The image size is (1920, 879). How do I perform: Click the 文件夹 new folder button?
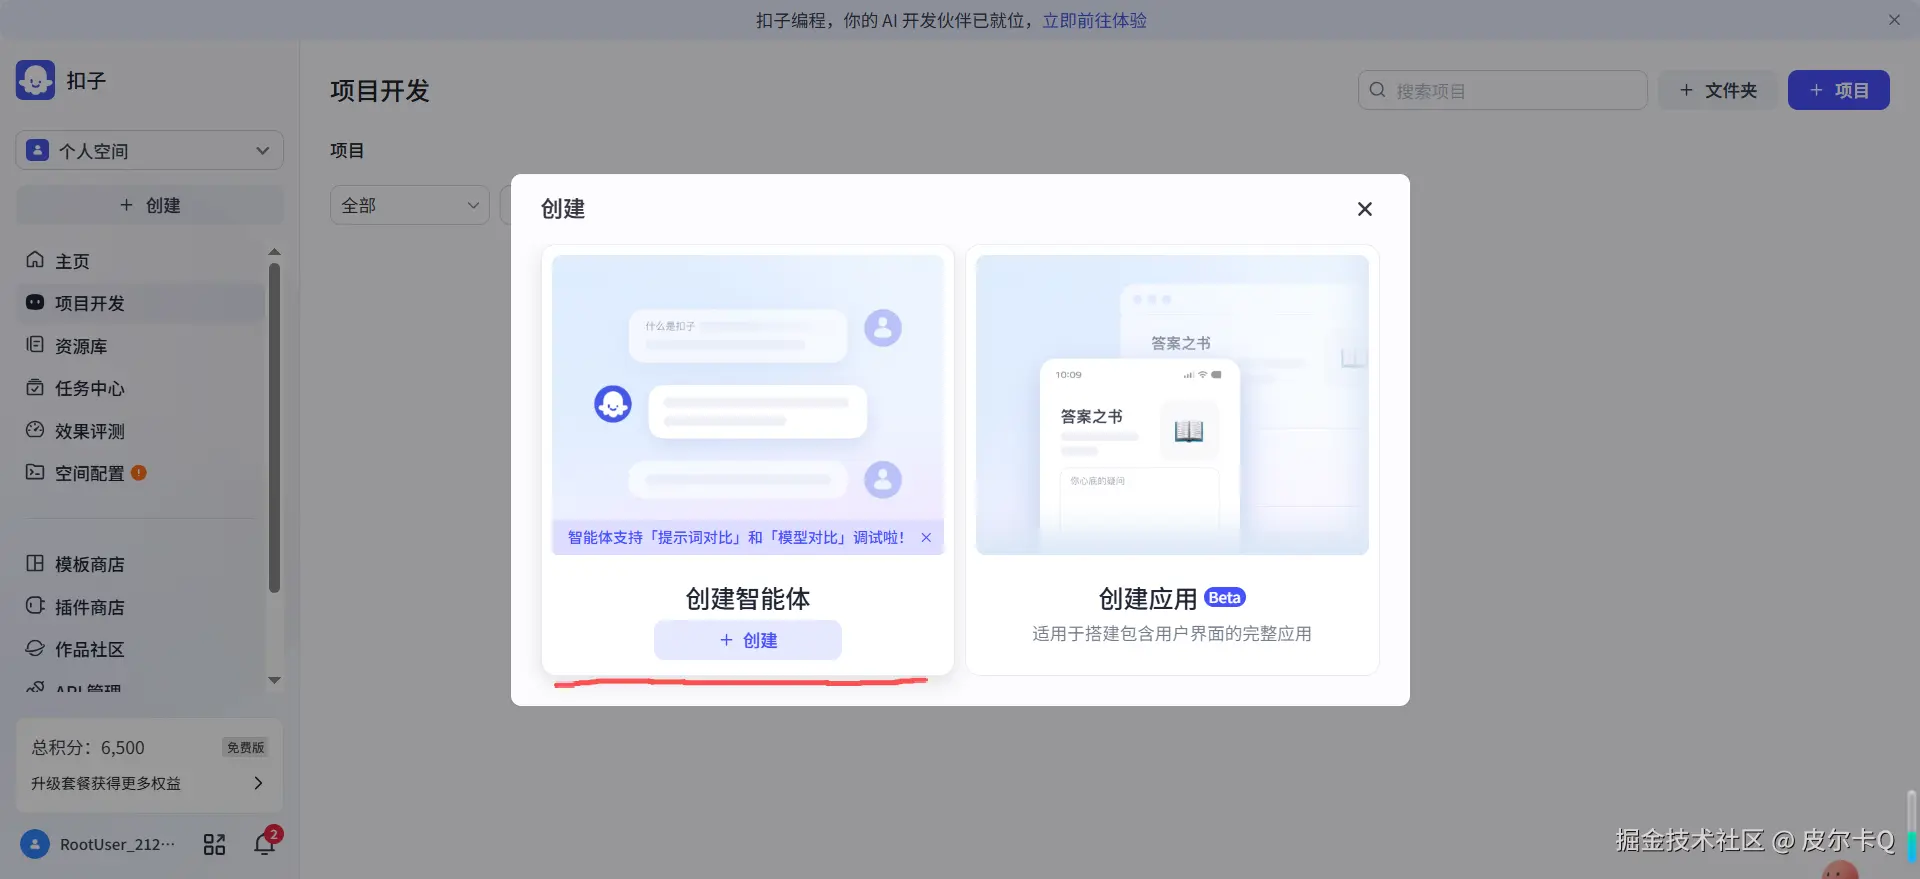click(x=1718, y=90)
